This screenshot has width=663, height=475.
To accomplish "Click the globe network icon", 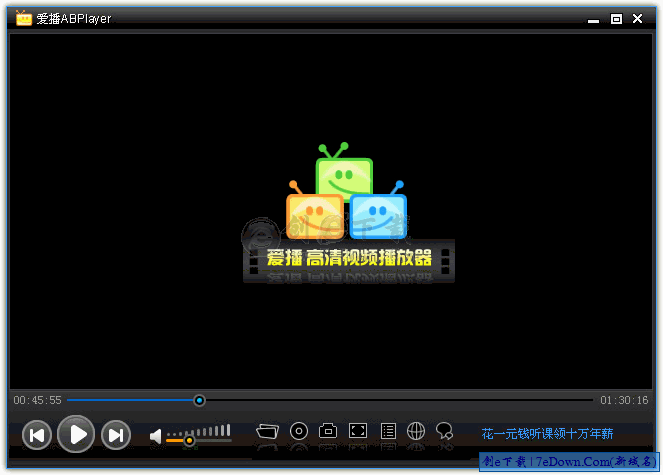I will (x=416, y=431).
